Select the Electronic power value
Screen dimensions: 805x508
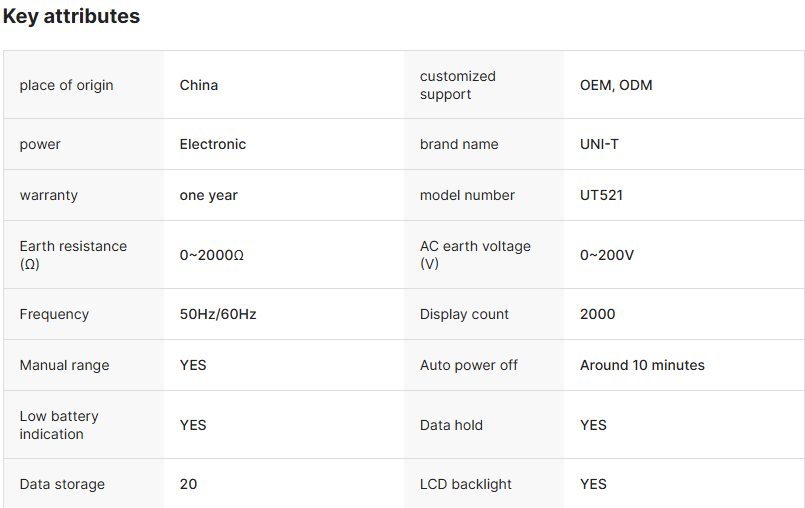click(213, 144)
